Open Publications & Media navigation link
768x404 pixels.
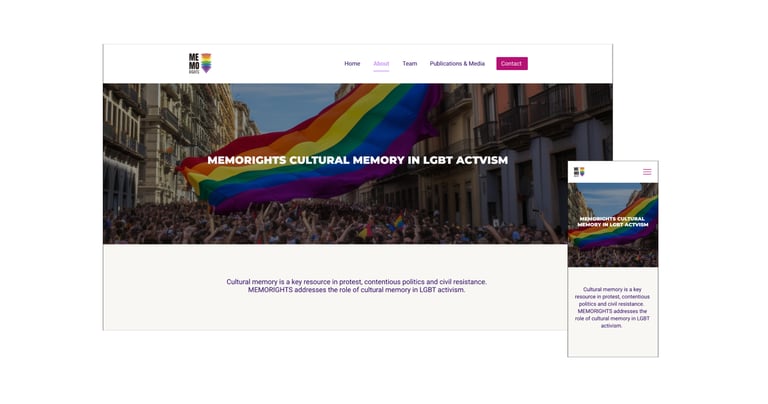(457, 64)
